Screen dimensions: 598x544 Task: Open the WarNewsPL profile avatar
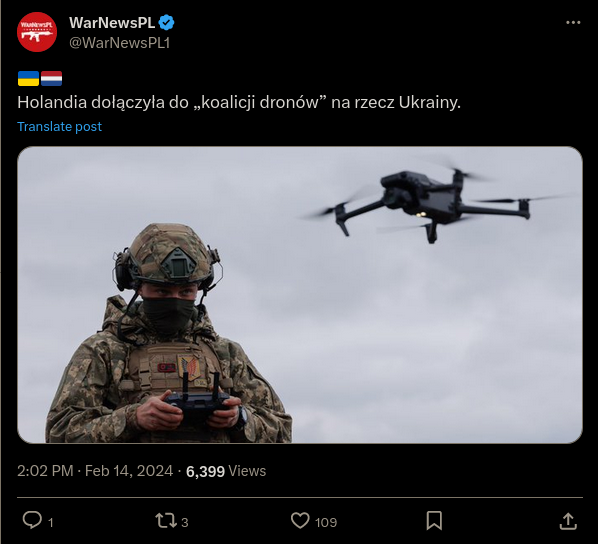[37, 32]
